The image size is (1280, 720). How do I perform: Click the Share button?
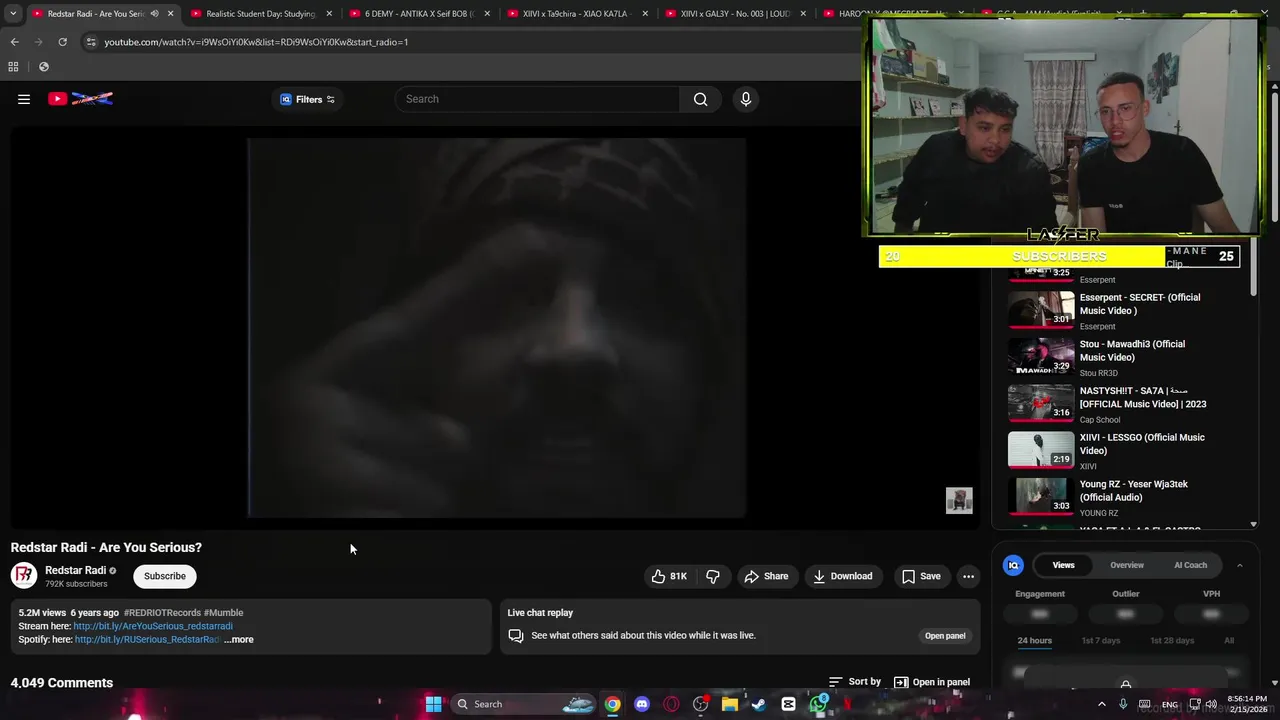coord(767,576)
